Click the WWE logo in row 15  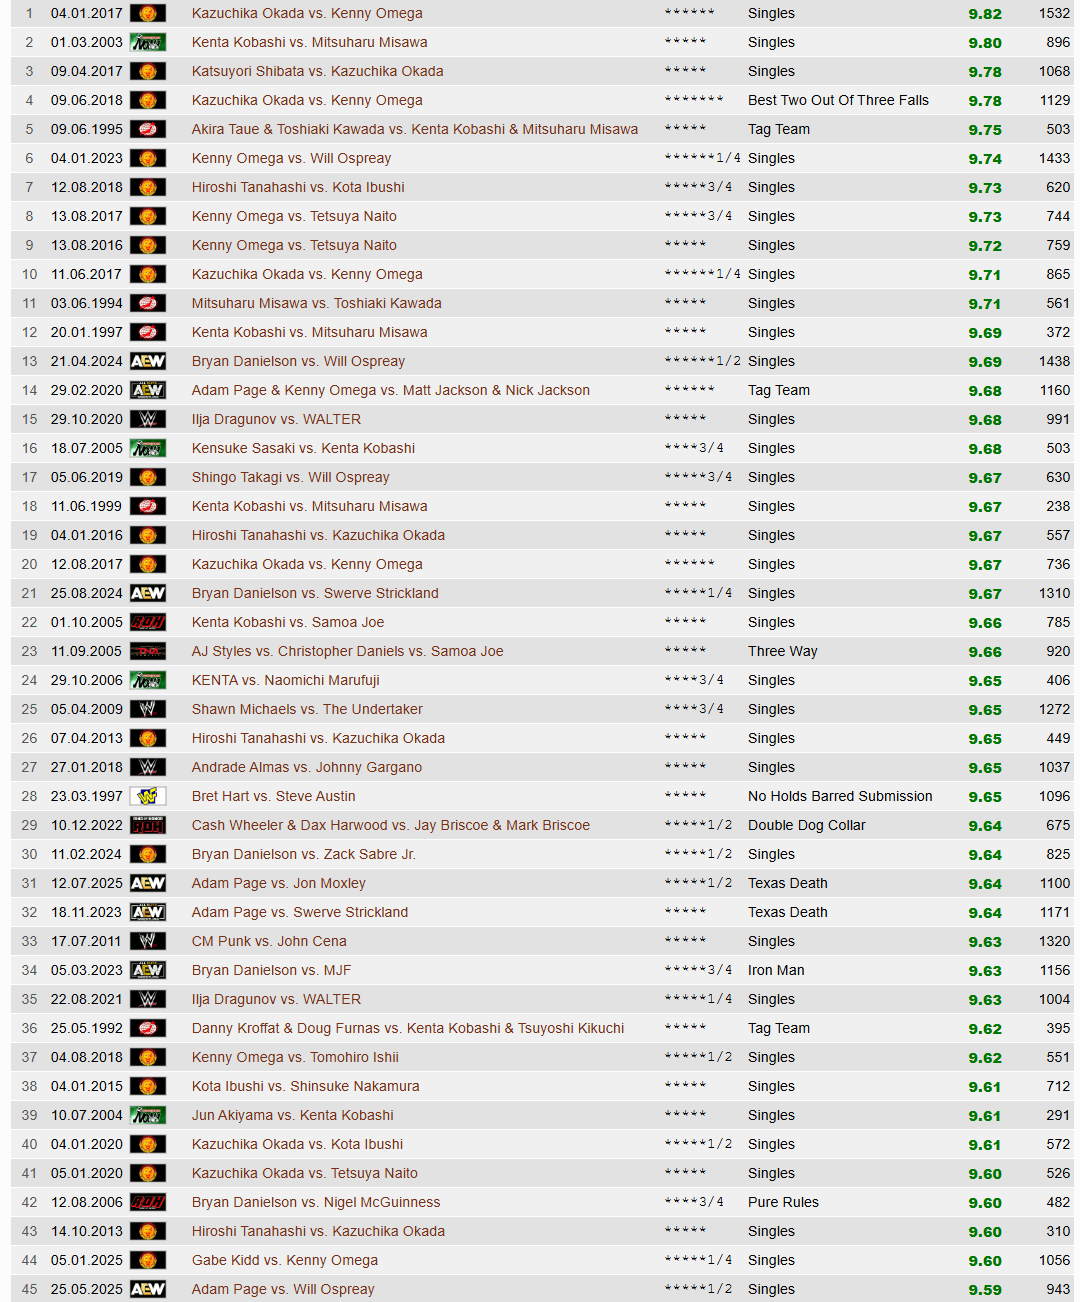coord(148,420)
